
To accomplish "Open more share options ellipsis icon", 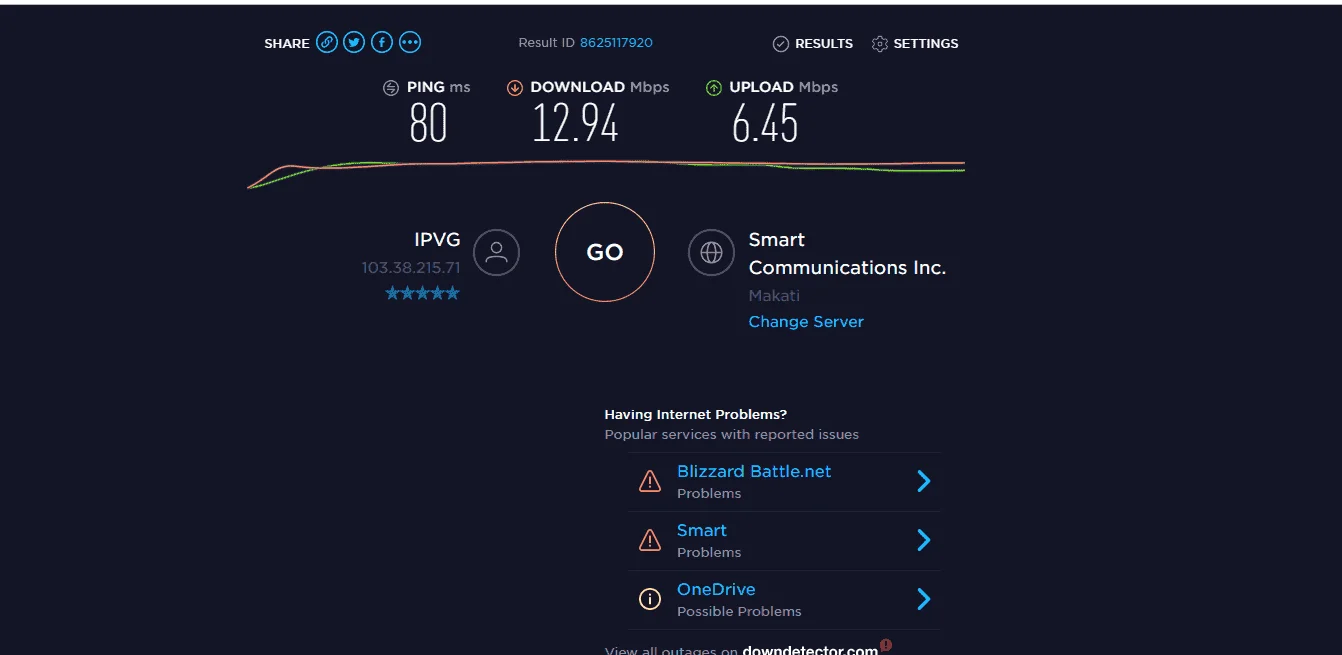I will coord(410,42).
